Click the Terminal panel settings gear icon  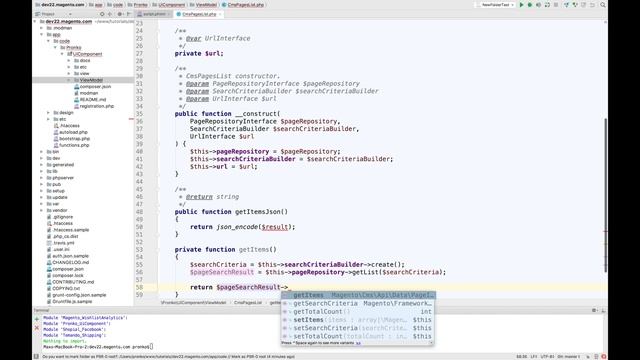coord(594,310)
